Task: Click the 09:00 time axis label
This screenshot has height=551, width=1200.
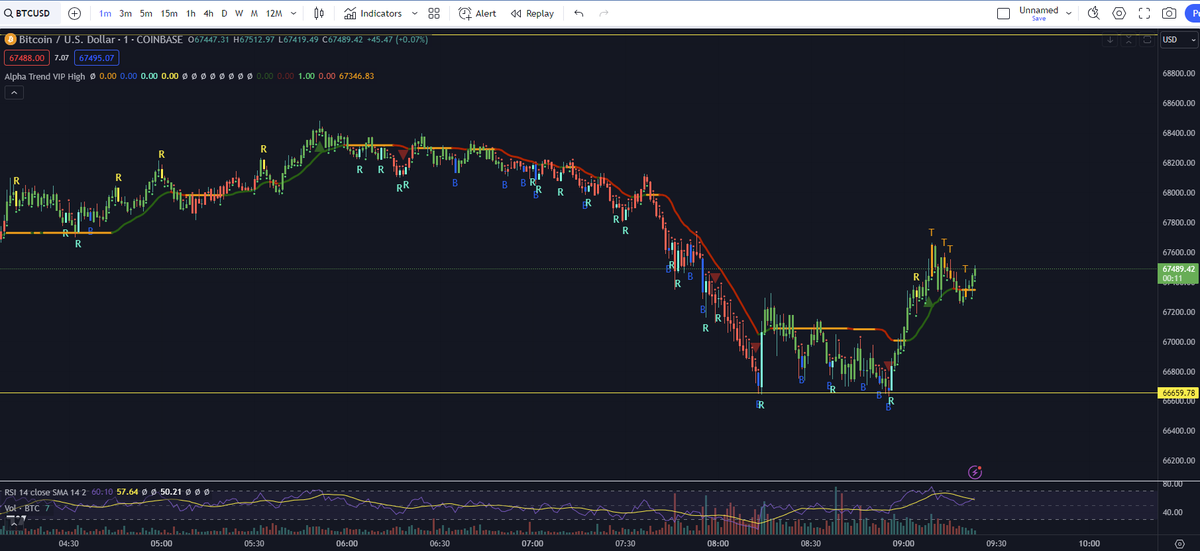Action: pyautogui.click(x=903, y=544)
